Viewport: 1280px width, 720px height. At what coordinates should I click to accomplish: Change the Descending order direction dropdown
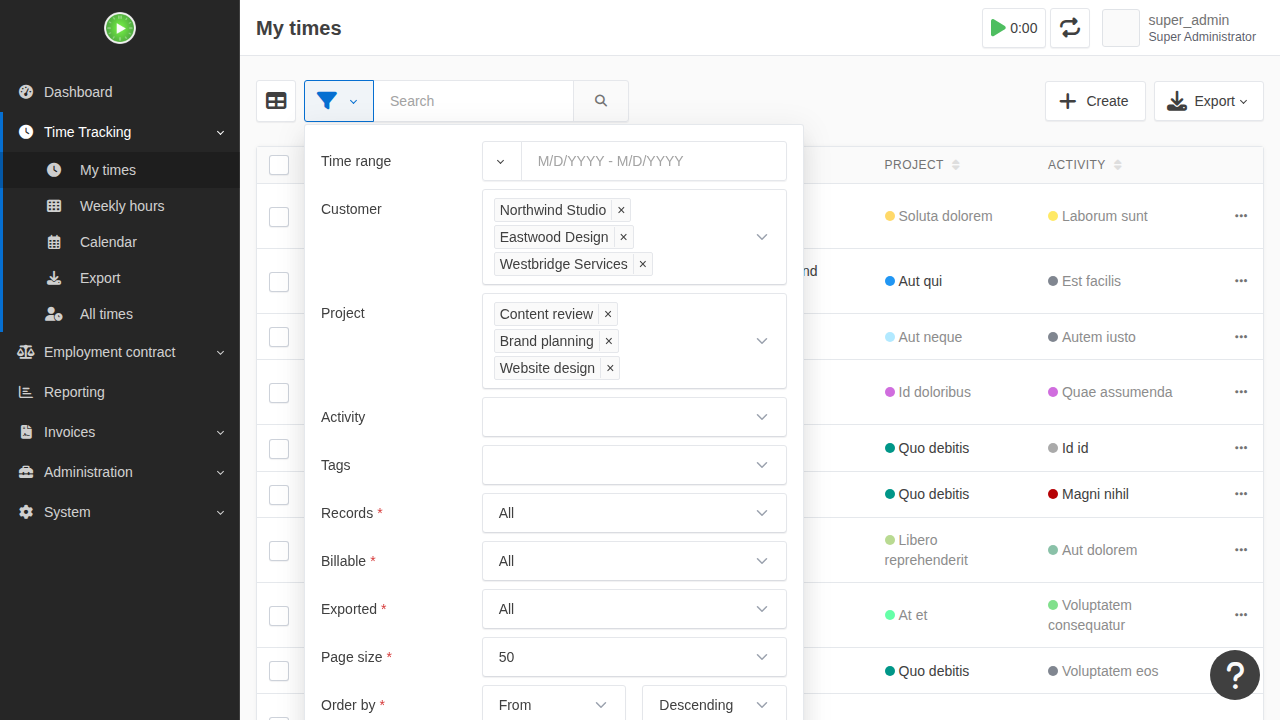[714, 704]
